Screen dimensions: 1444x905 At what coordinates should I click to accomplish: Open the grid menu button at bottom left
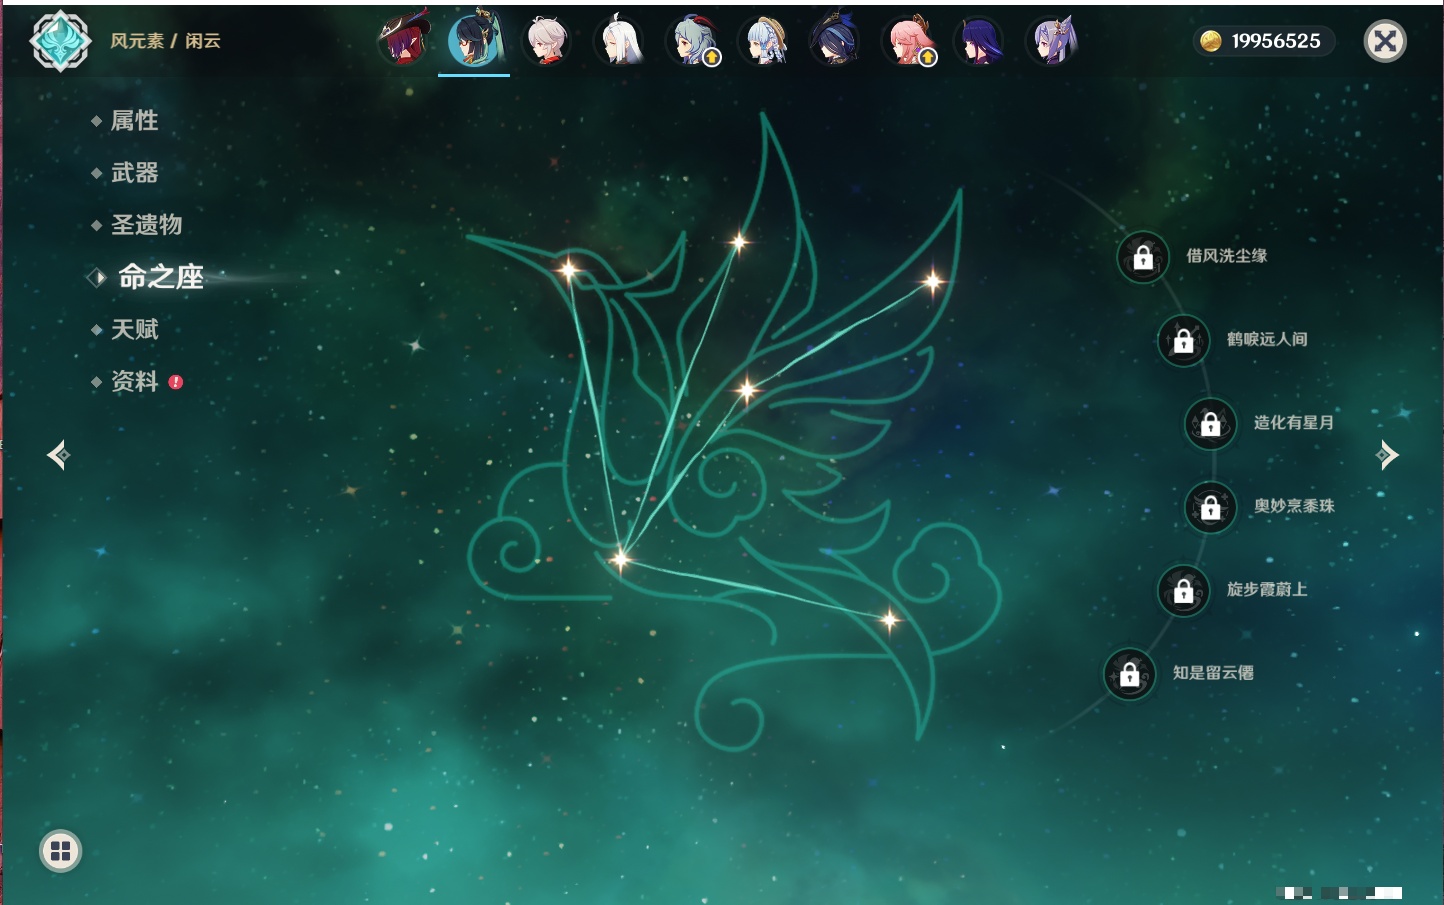coord(60,851)
